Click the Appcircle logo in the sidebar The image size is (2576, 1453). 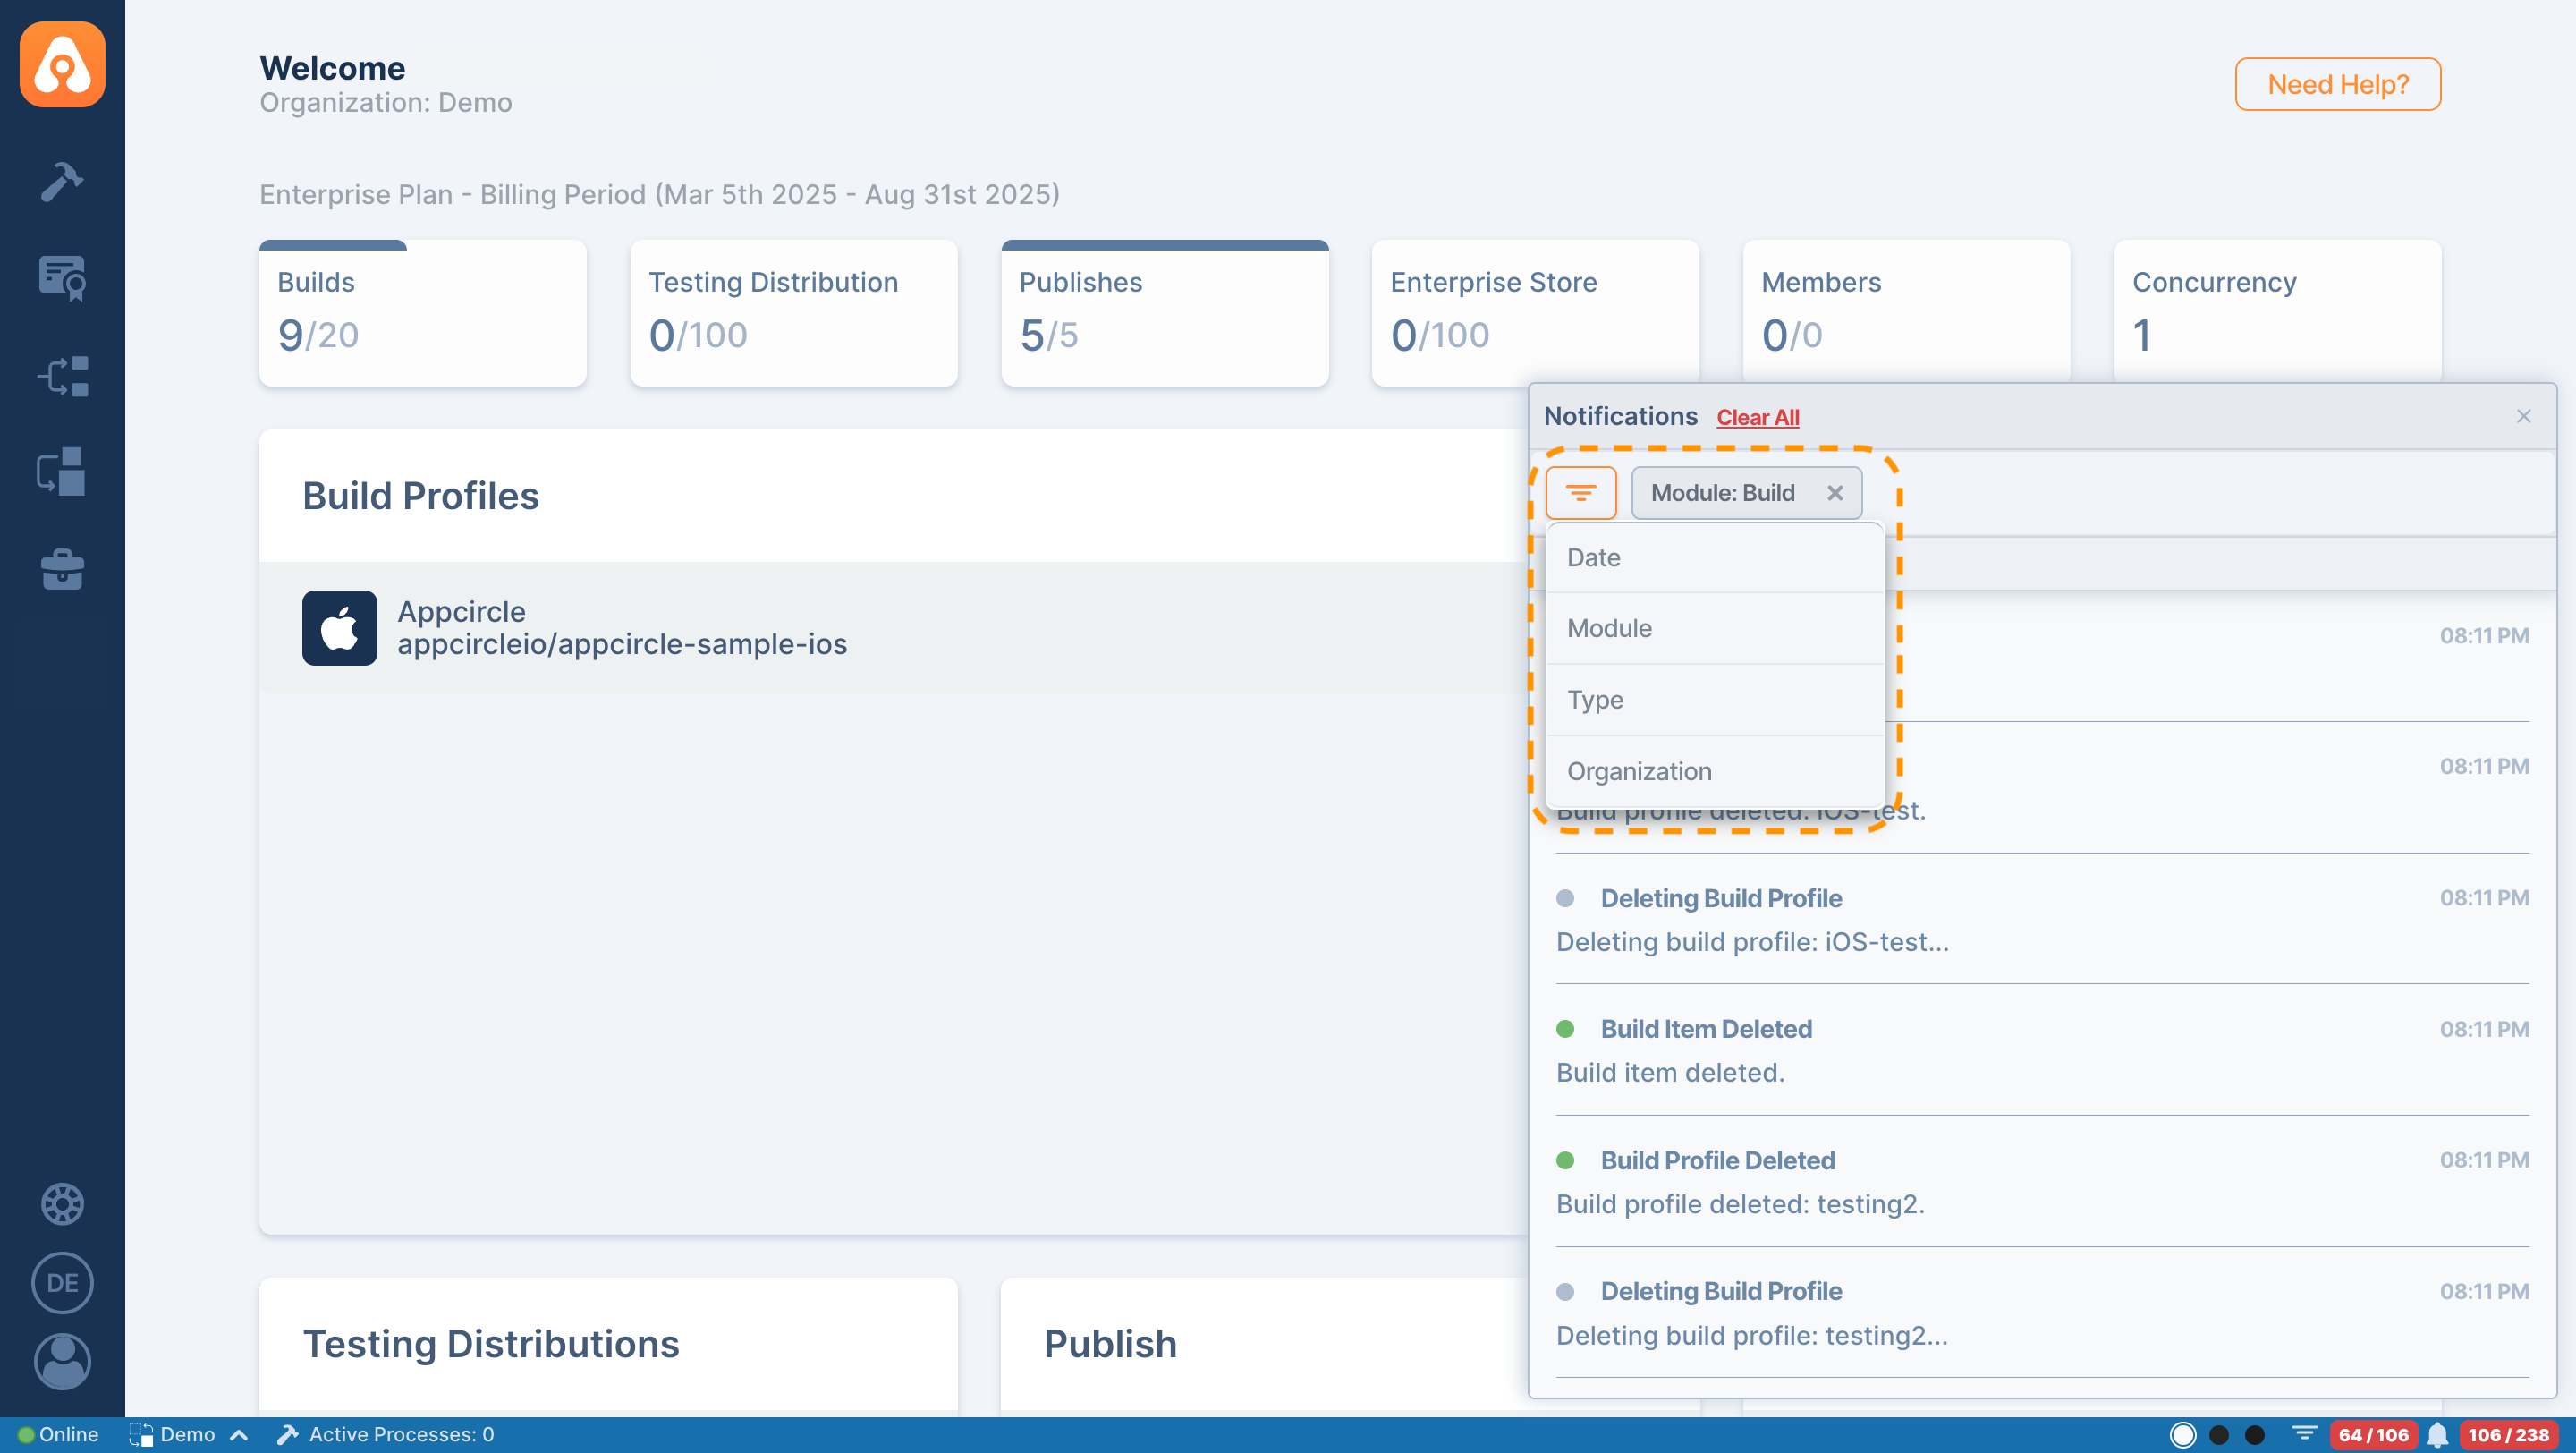tap(62, 64)
